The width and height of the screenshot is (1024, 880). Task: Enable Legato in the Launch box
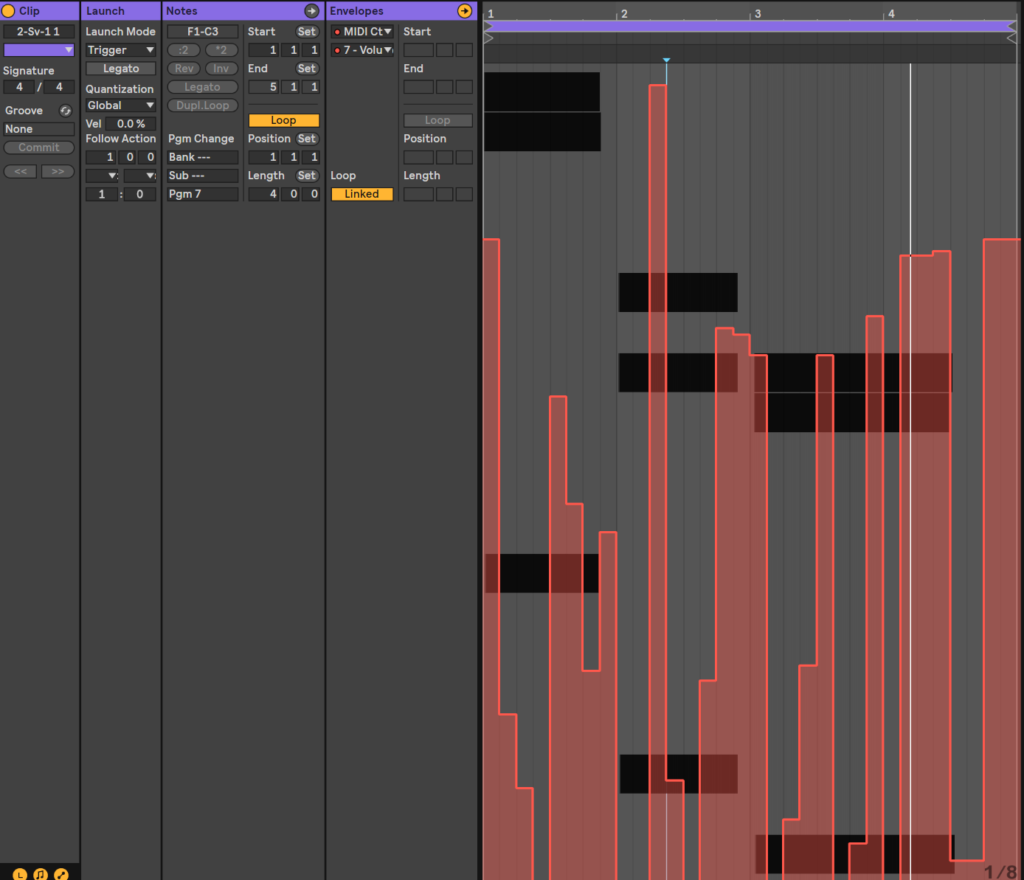coord(121,69)
